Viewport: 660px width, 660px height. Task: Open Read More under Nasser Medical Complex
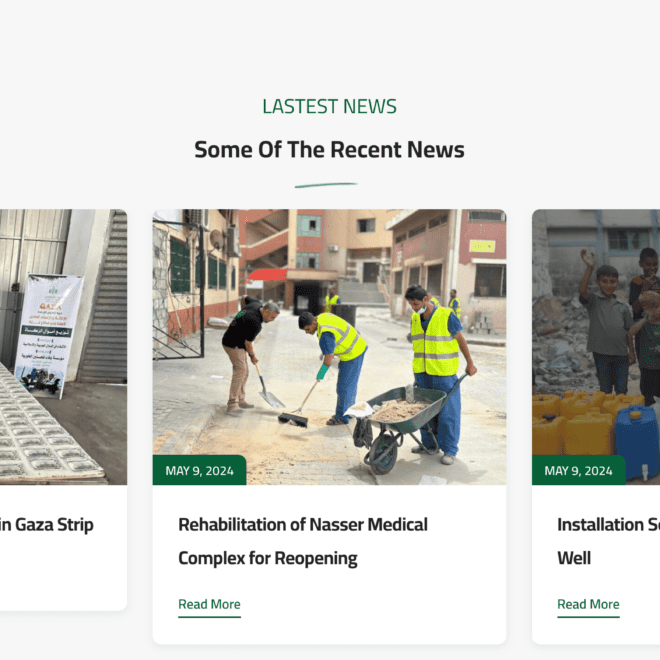pyautogui.click(x=209, y=604)
